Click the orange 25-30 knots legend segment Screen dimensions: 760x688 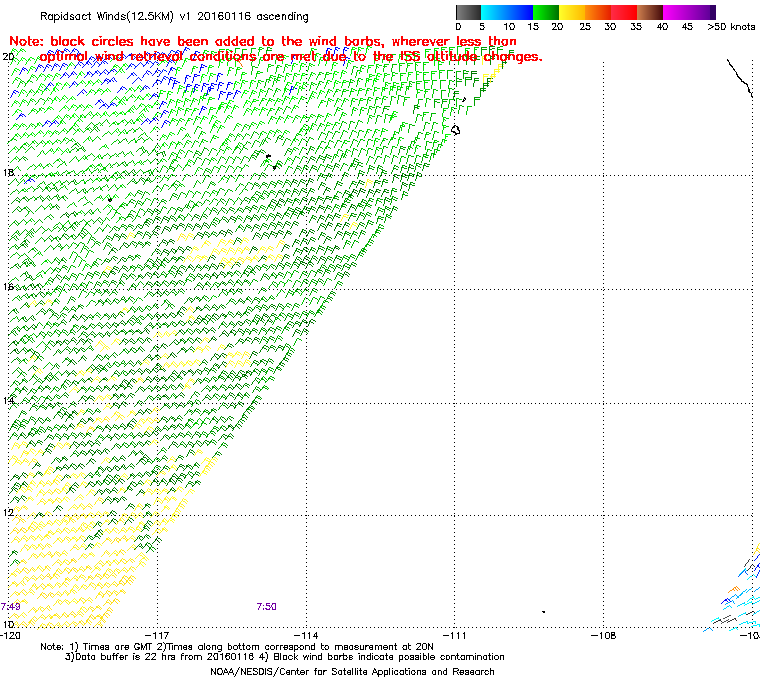598,12
